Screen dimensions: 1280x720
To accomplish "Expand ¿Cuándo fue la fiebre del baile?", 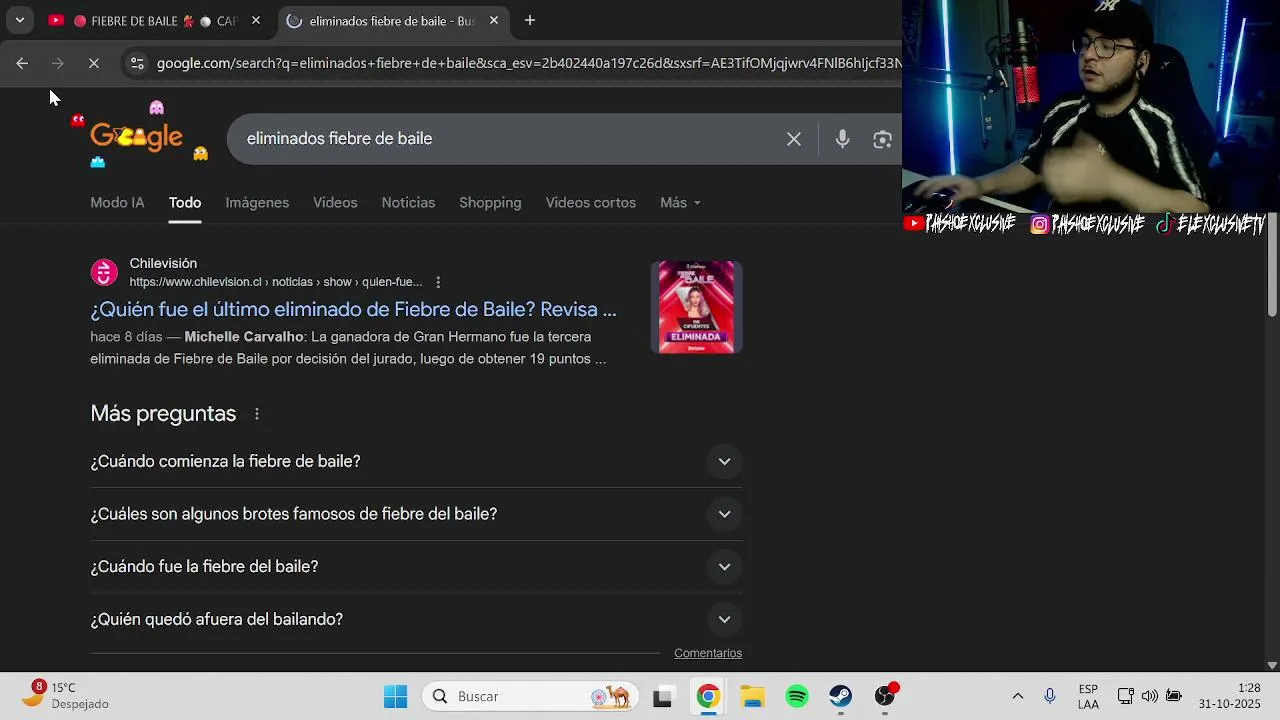I will coord(416,566).
